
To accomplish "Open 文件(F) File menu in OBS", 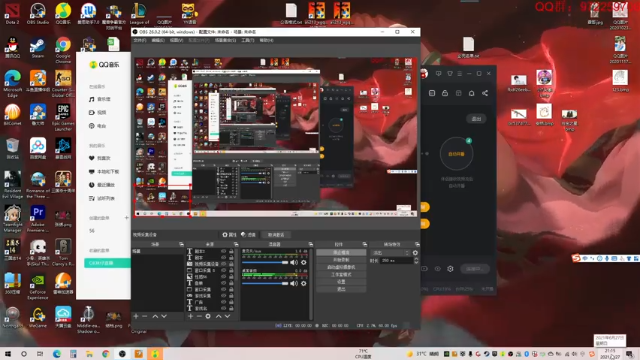I will (x=140, y=40).
